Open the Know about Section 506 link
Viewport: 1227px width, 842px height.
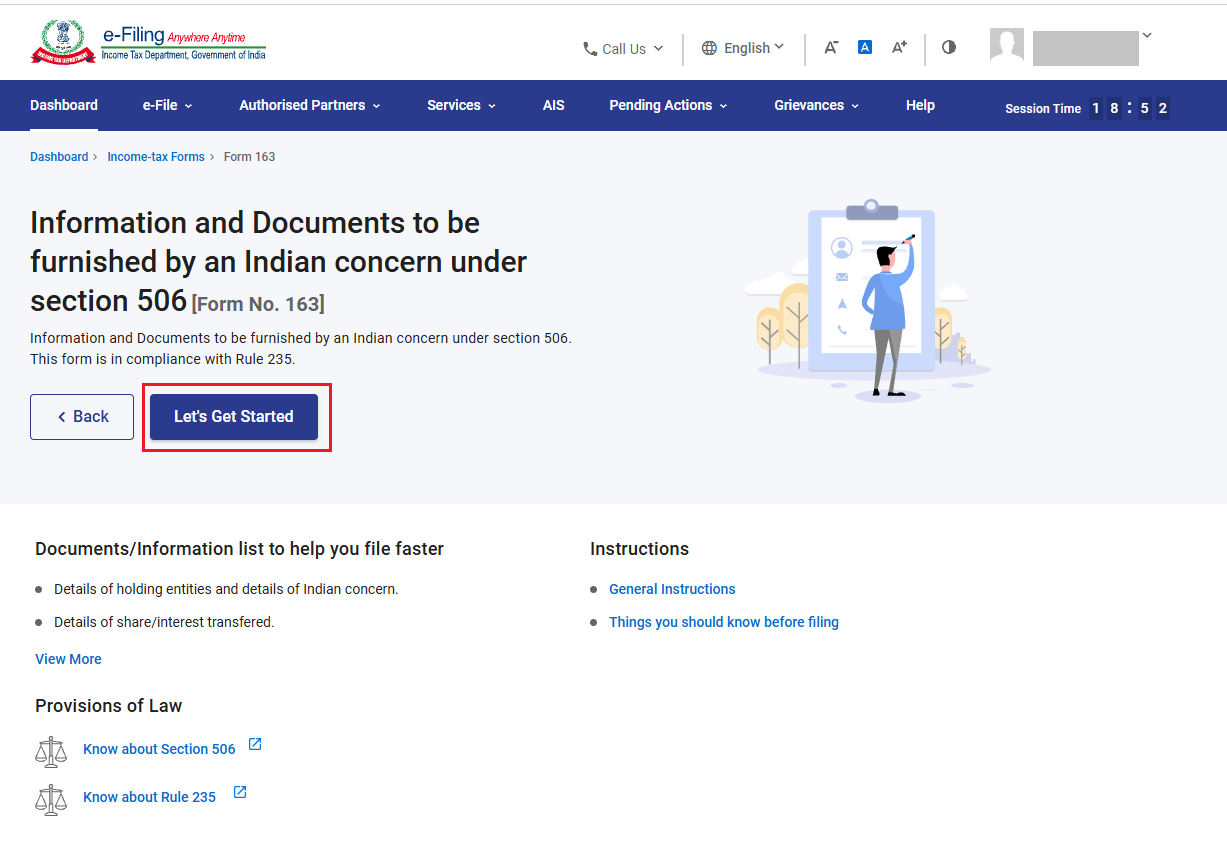(x=159, y=749)
